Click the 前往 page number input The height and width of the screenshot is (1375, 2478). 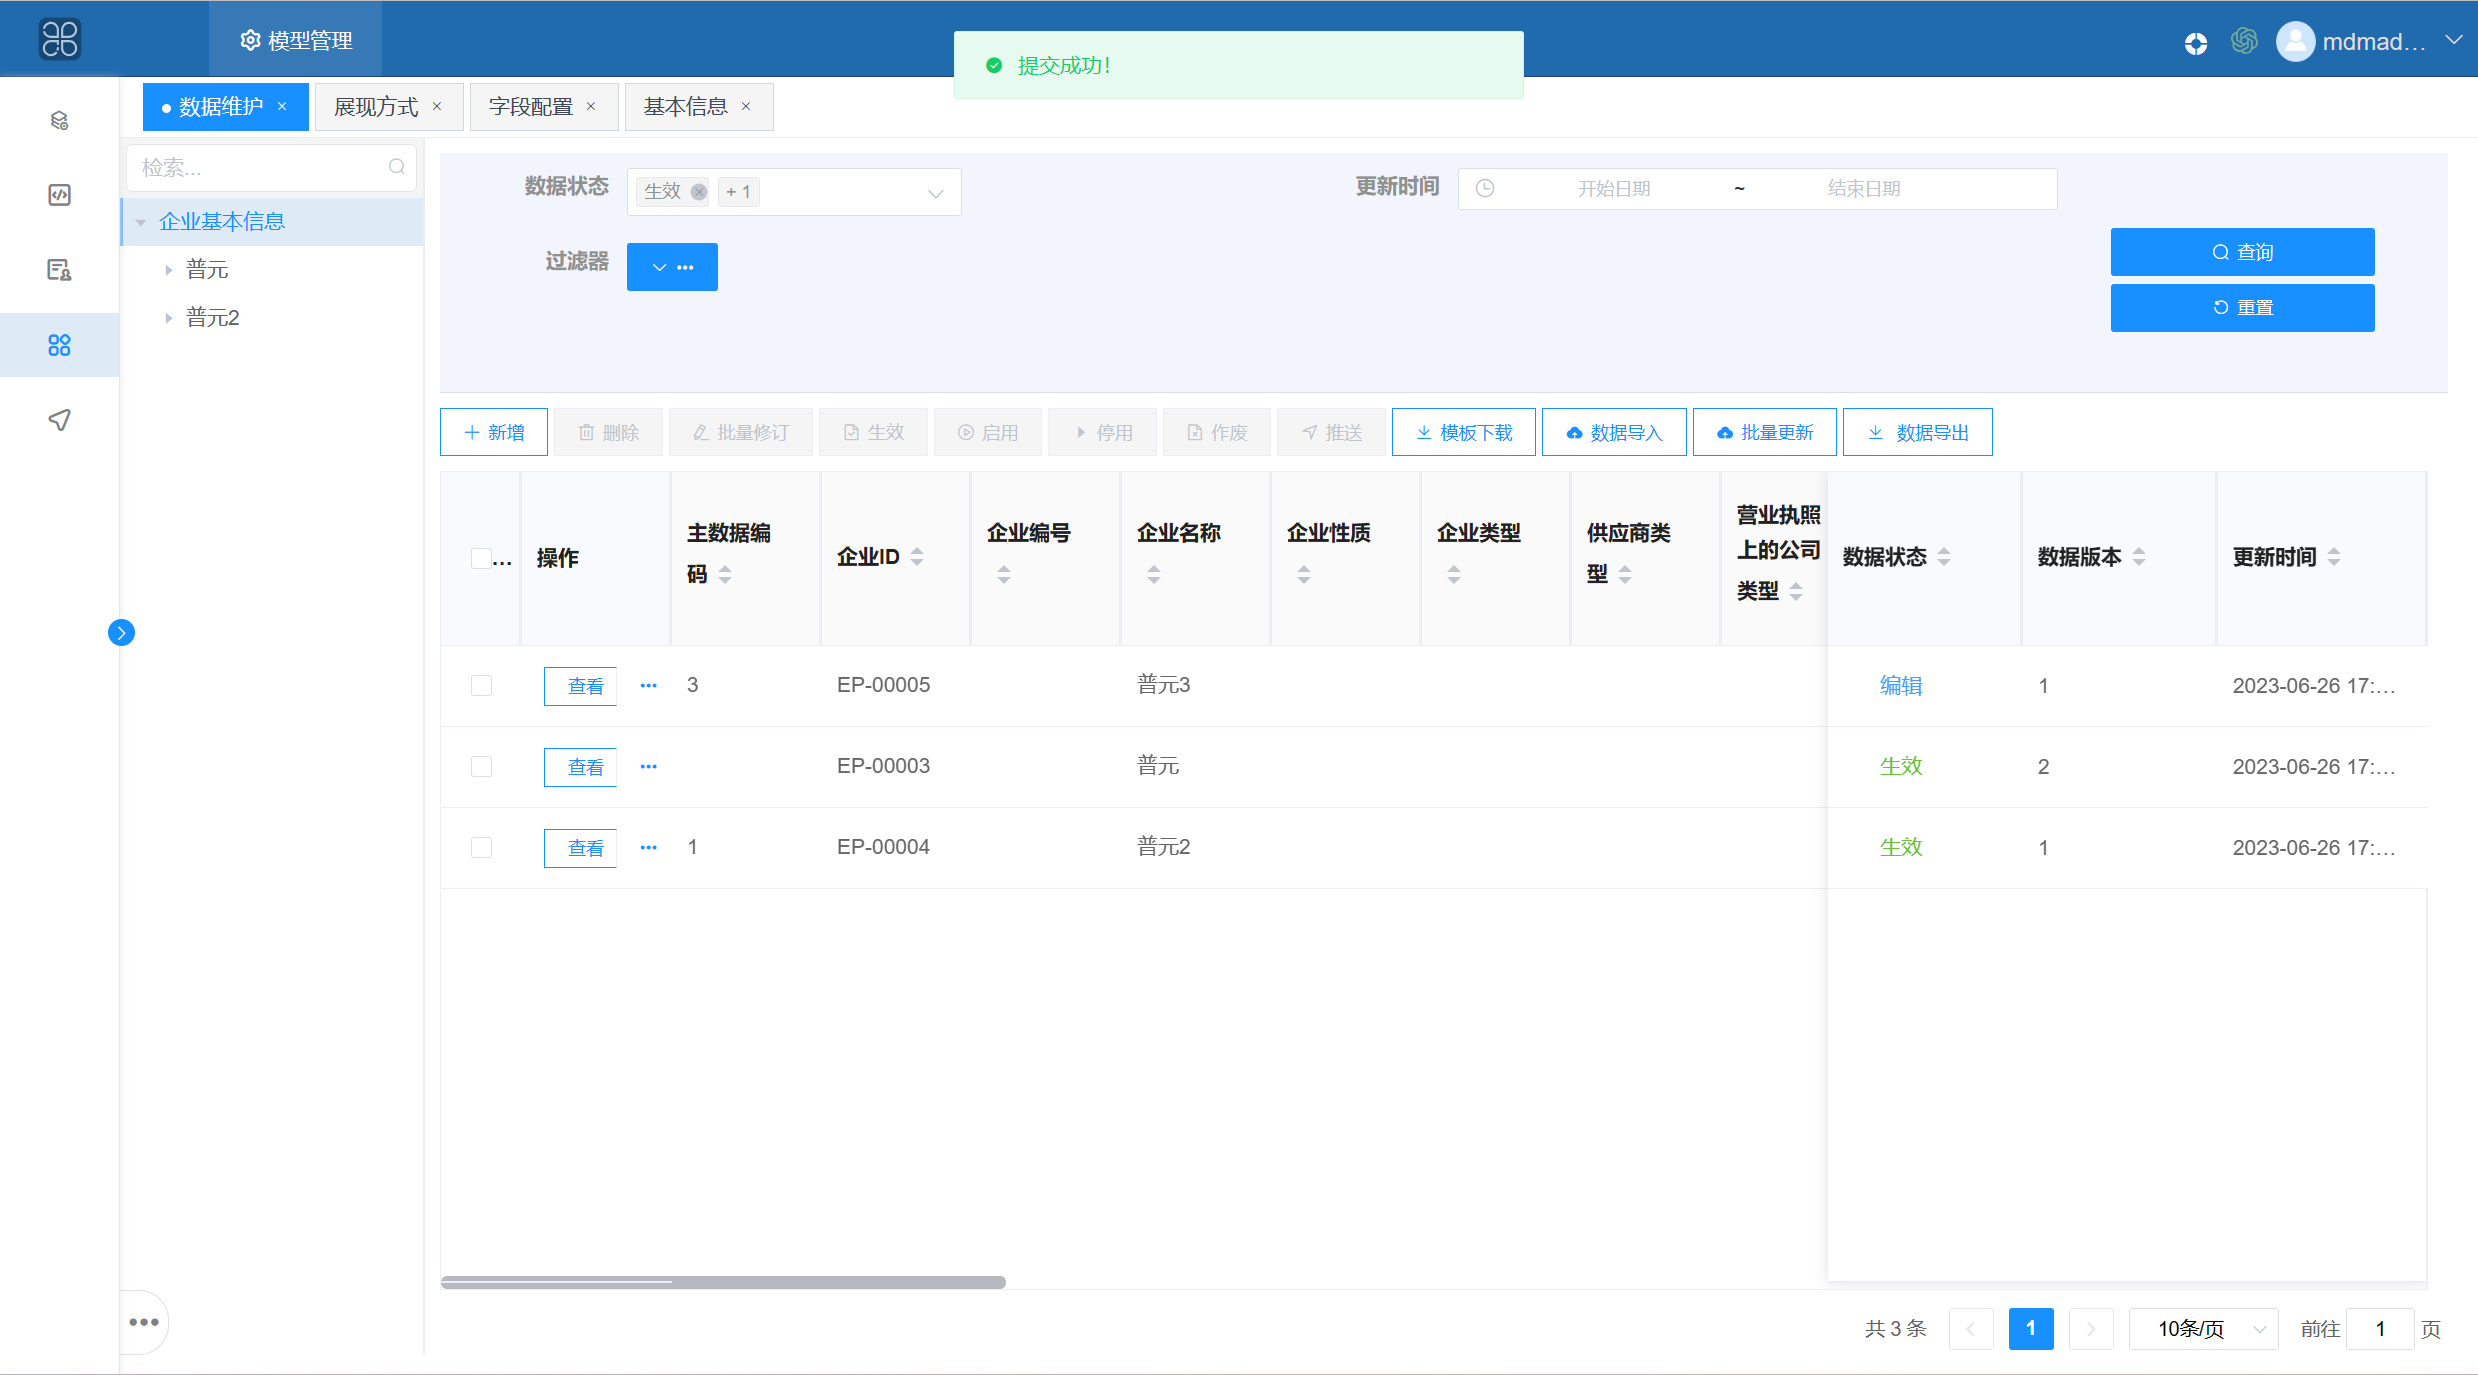(x=2380, y=1328)
